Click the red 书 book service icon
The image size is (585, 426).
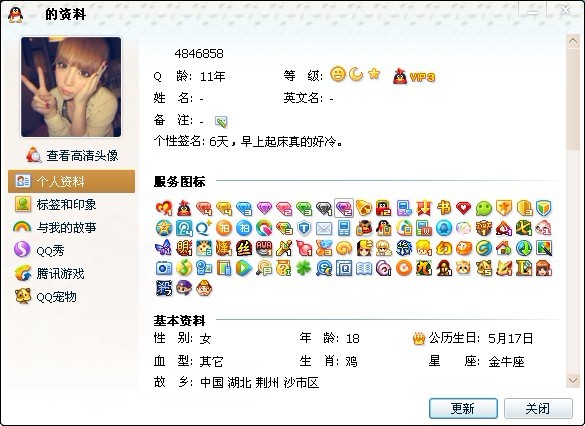pos(444,208)
